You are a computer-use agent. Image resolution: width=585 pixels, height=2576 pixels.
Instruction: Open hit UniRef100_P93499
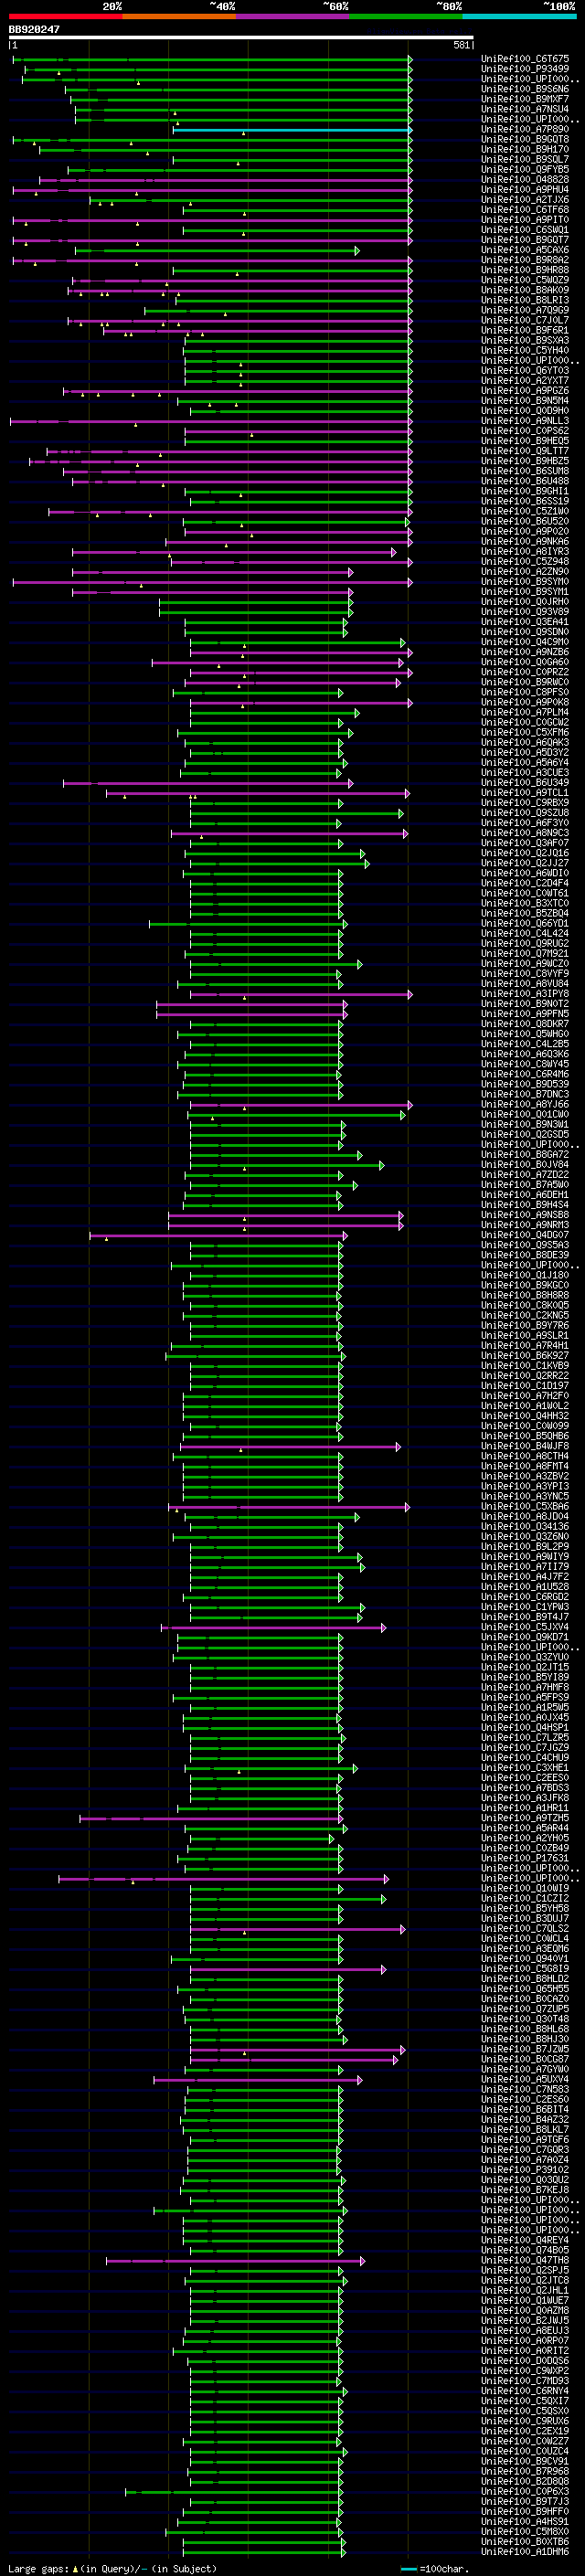pyautogui.click(x=525, y=69)
